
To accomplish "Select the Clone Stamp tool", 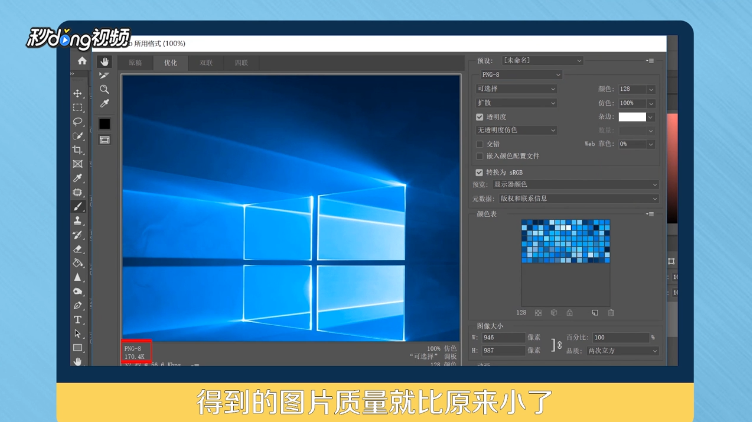I will (x=77, y=221).
